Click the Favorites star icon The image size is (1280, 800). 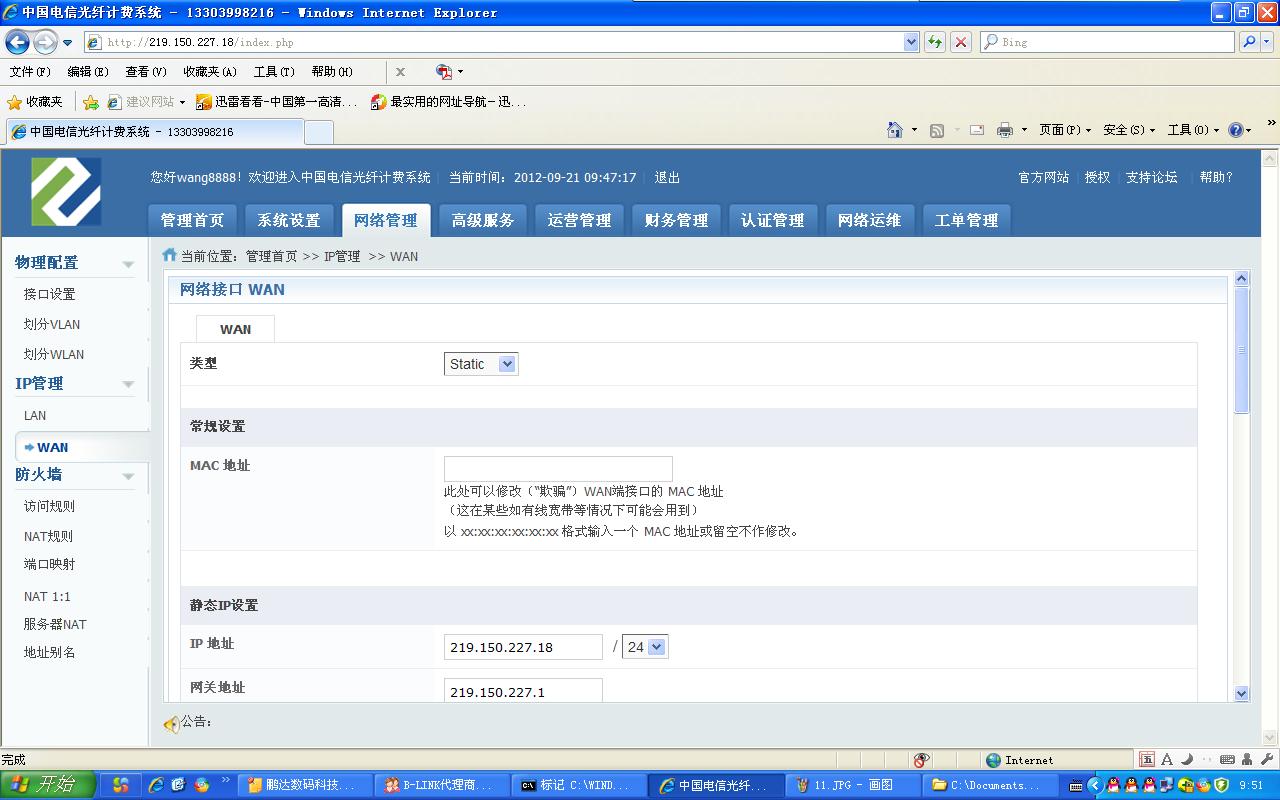click(14, 102)
